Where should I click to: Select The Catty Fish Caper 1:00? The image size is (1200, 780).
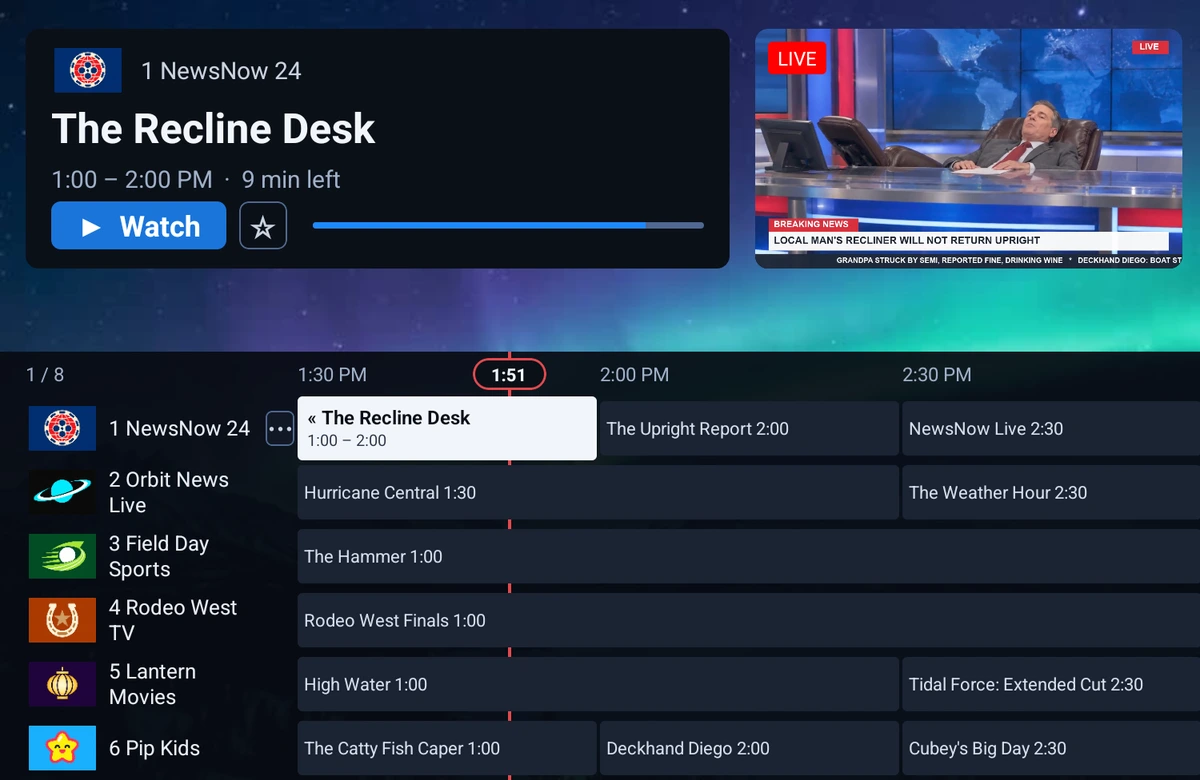(x=447, y=749)
